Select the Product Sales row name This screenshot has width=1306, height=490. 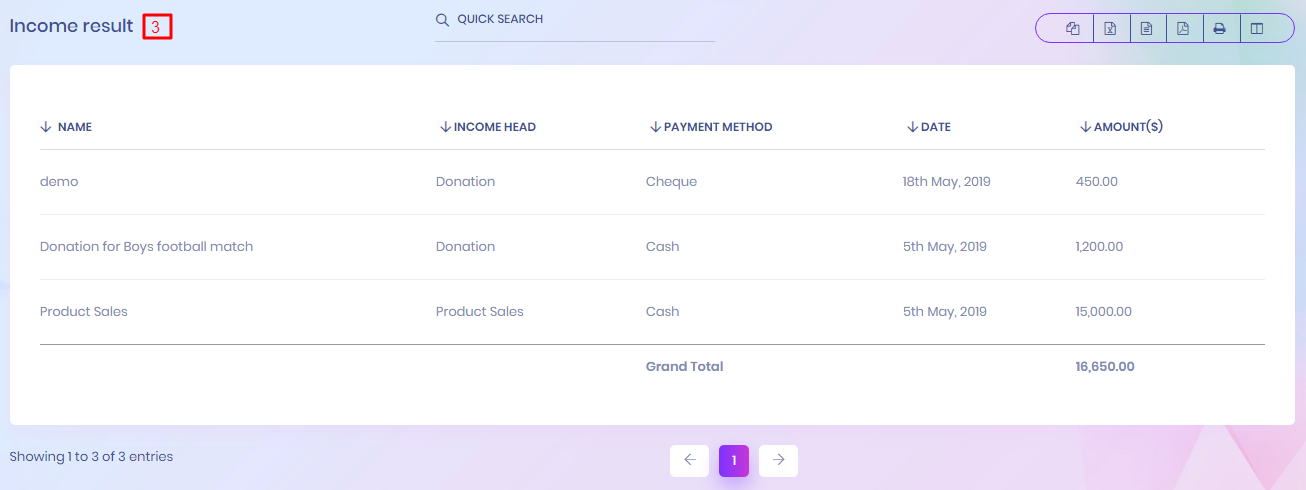pyautogui.click(x=84, y=312)
